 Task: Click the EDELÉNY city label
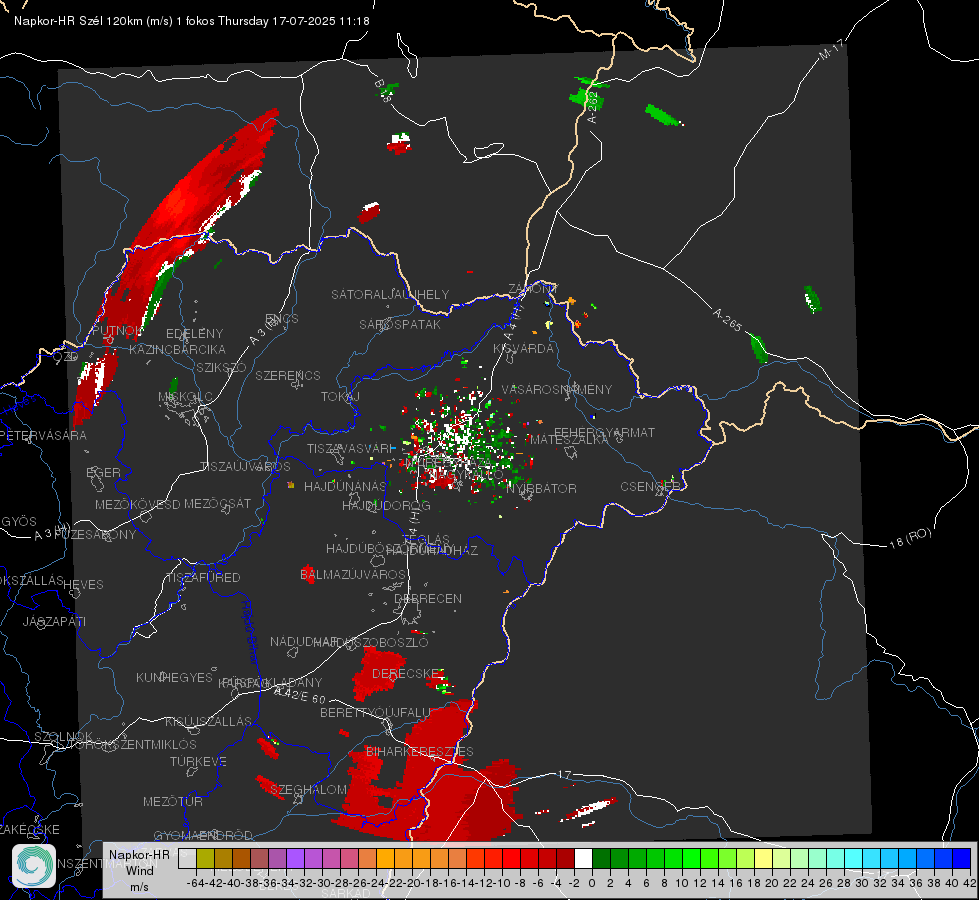(195, 334)
